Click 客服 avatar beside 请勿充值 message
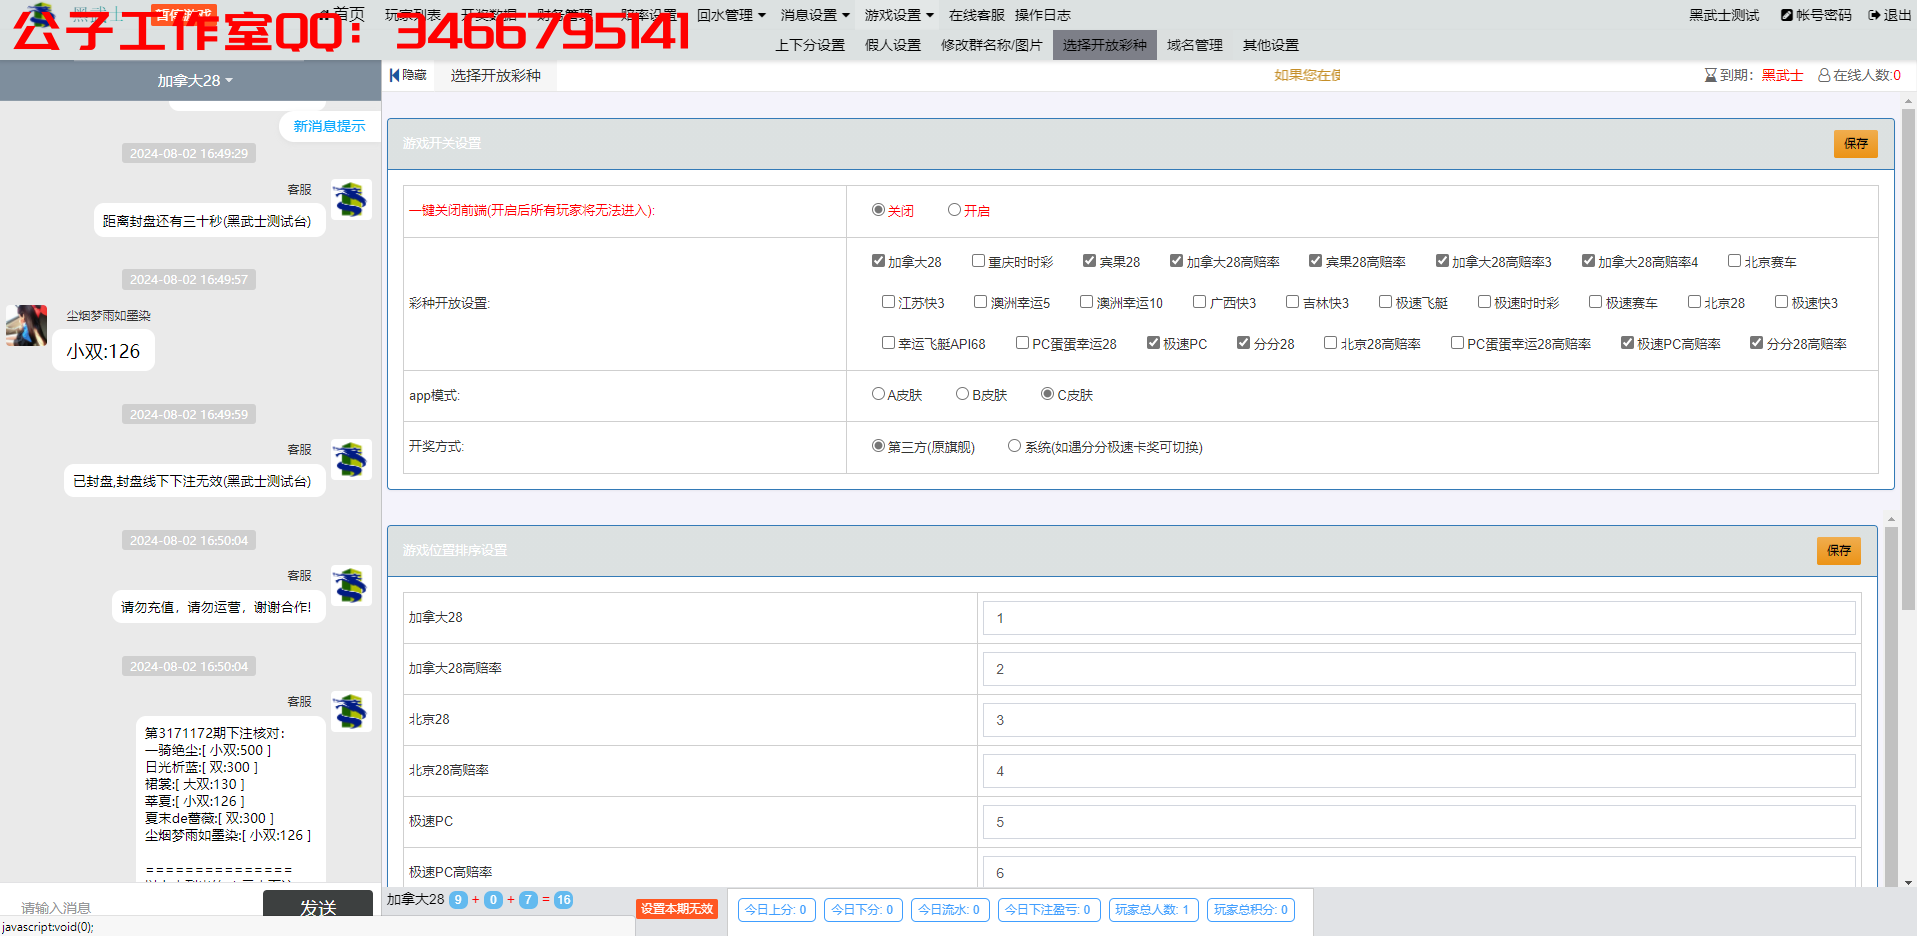 (351, 586)
